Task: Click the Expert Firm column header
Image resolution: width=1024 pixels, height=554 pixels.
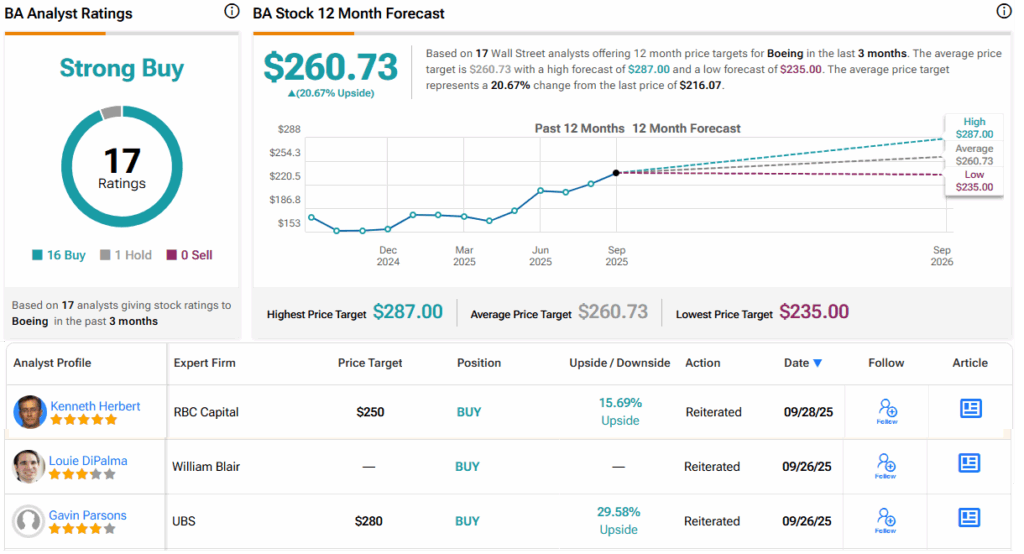Action: pyautogui.click(x=204, y=363)
